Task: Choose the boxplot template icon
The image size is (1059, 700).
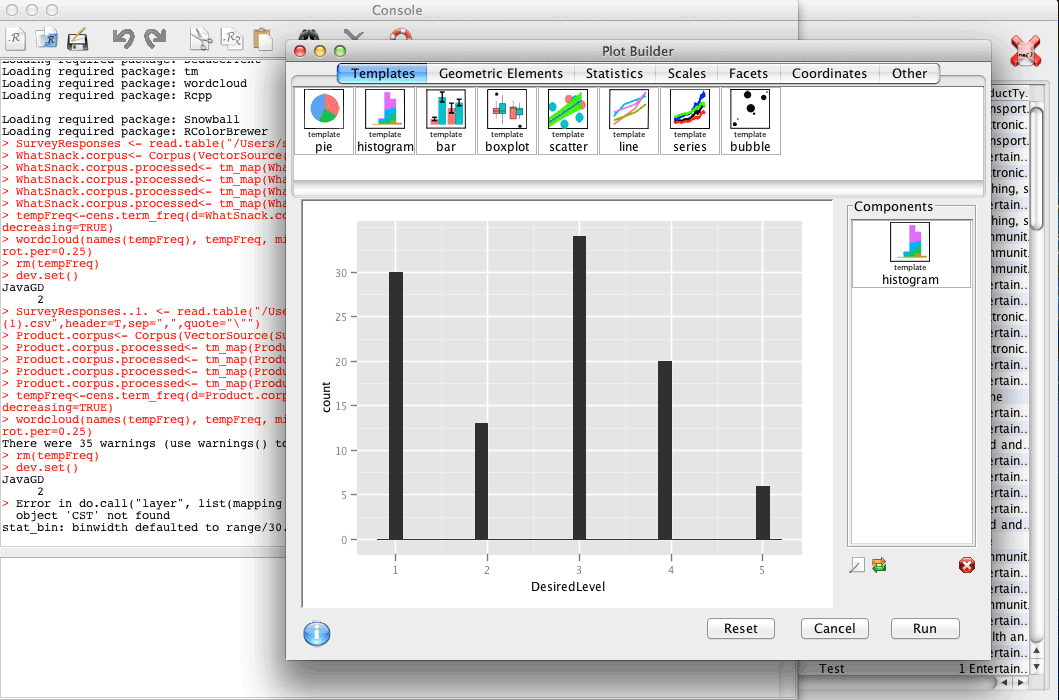Action: pyautogui.click(x=507, y=120)
